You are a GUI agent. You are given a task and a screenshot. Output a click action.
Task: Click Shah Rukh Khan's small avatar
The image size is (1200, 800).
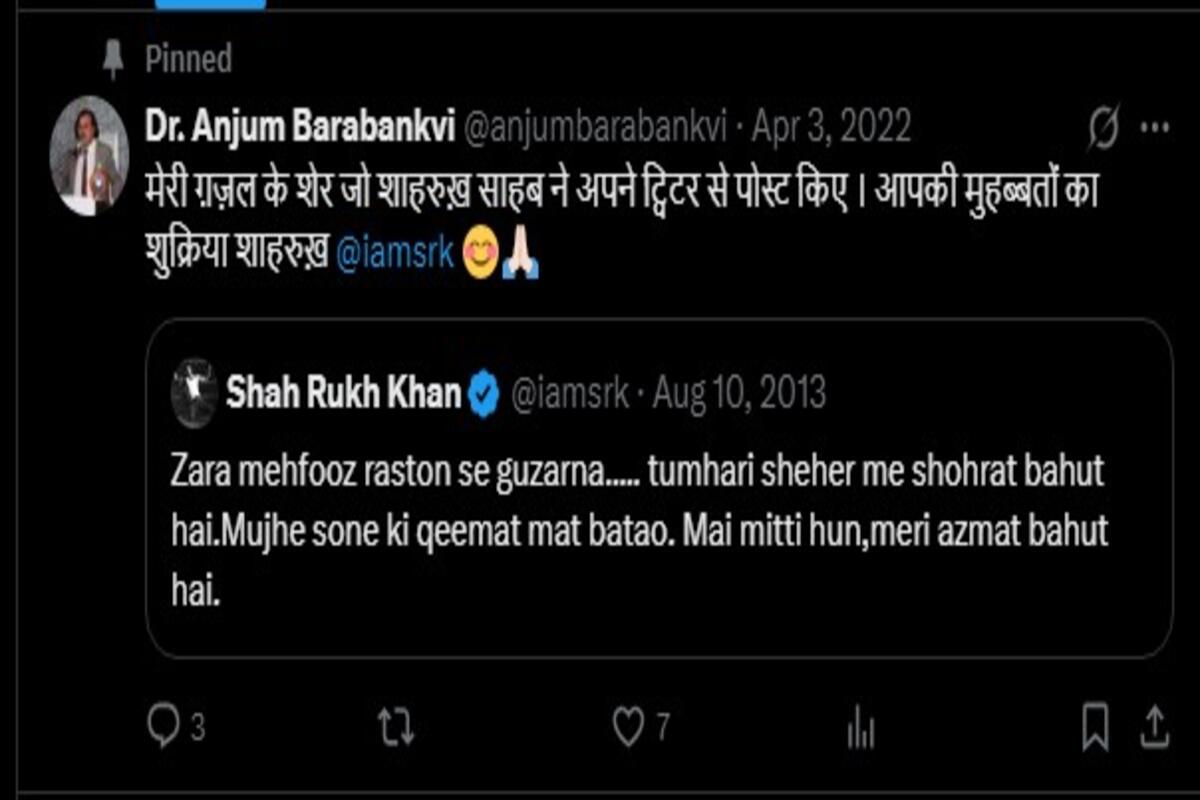tap(194, 393)
